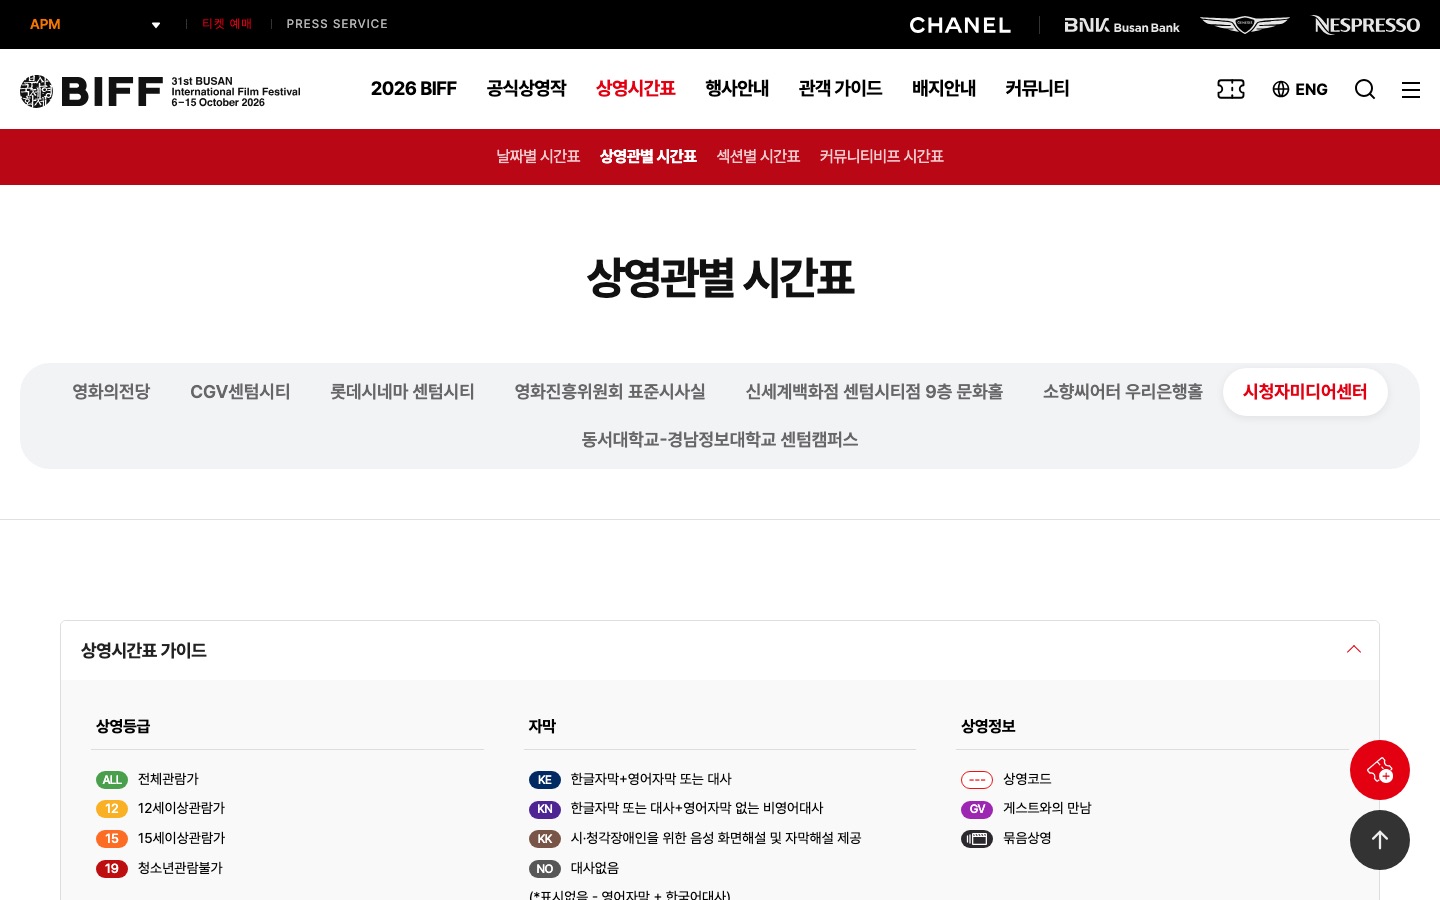
Task: Select the CGV센텀시티 venue tab
Action: tap(240, 392)
